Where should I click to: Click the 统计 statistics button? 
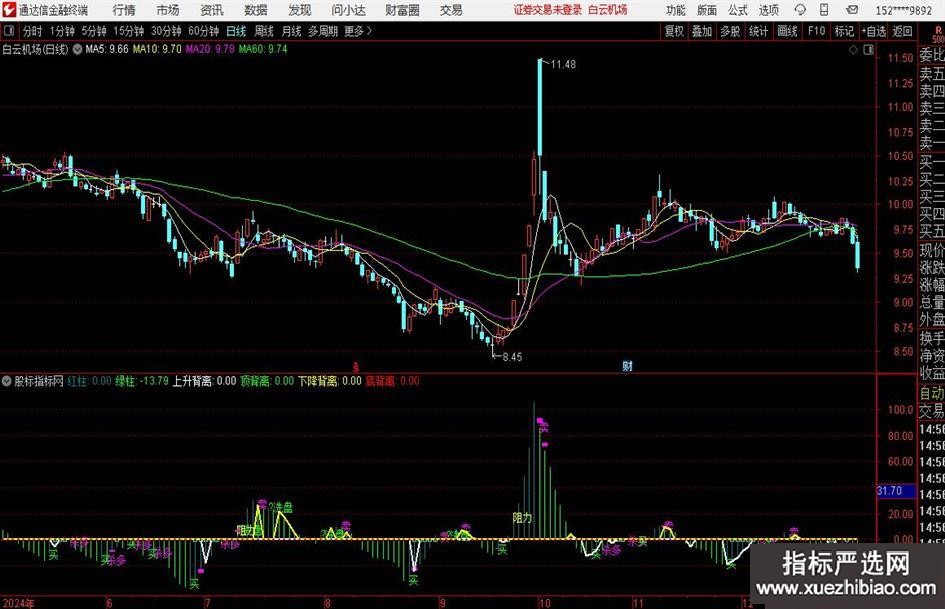(759, 31)
